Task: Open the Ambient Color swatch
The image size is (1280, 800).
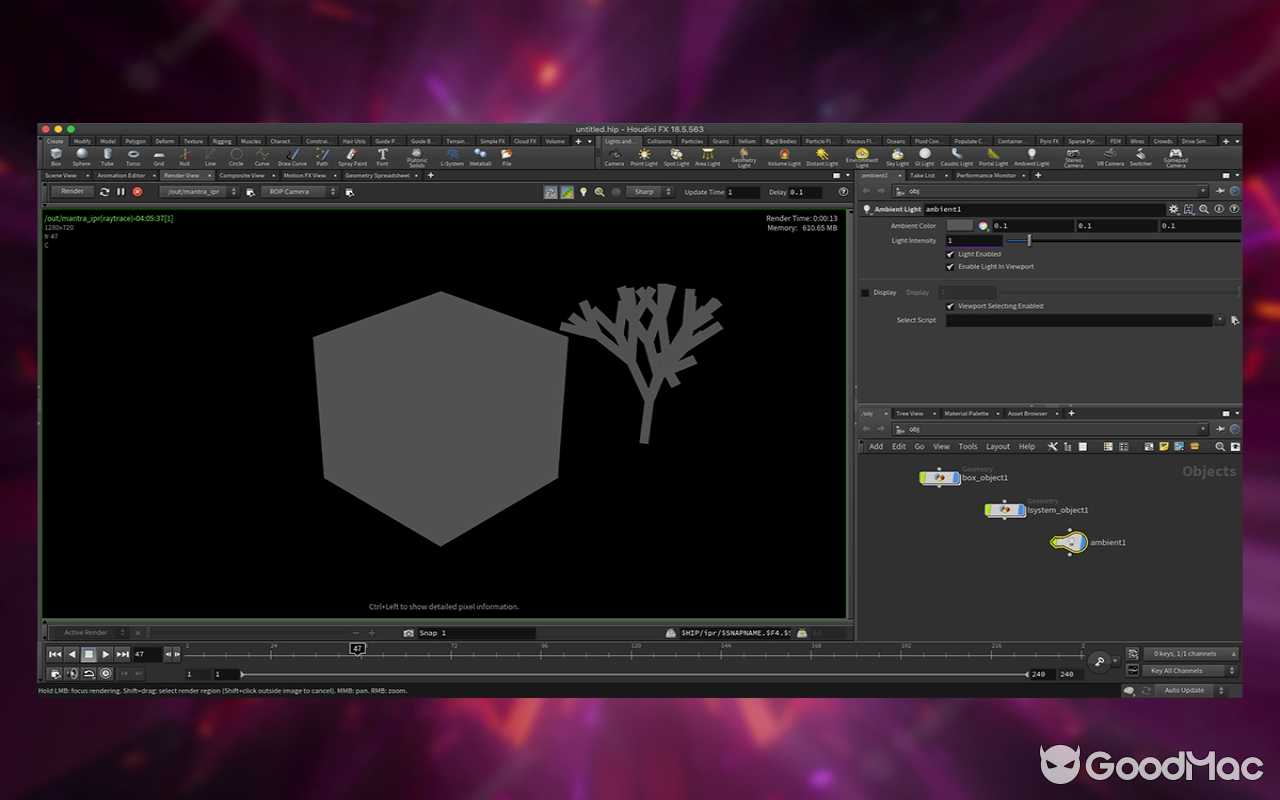Action: 958,225
